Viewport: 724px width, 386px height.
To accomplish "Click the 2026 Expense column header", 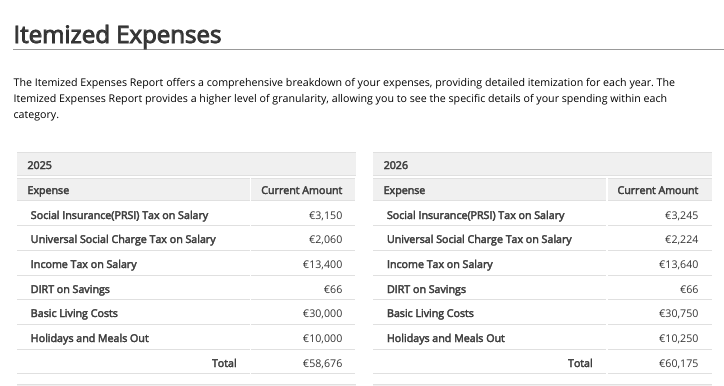I will [x=489, y=190].
